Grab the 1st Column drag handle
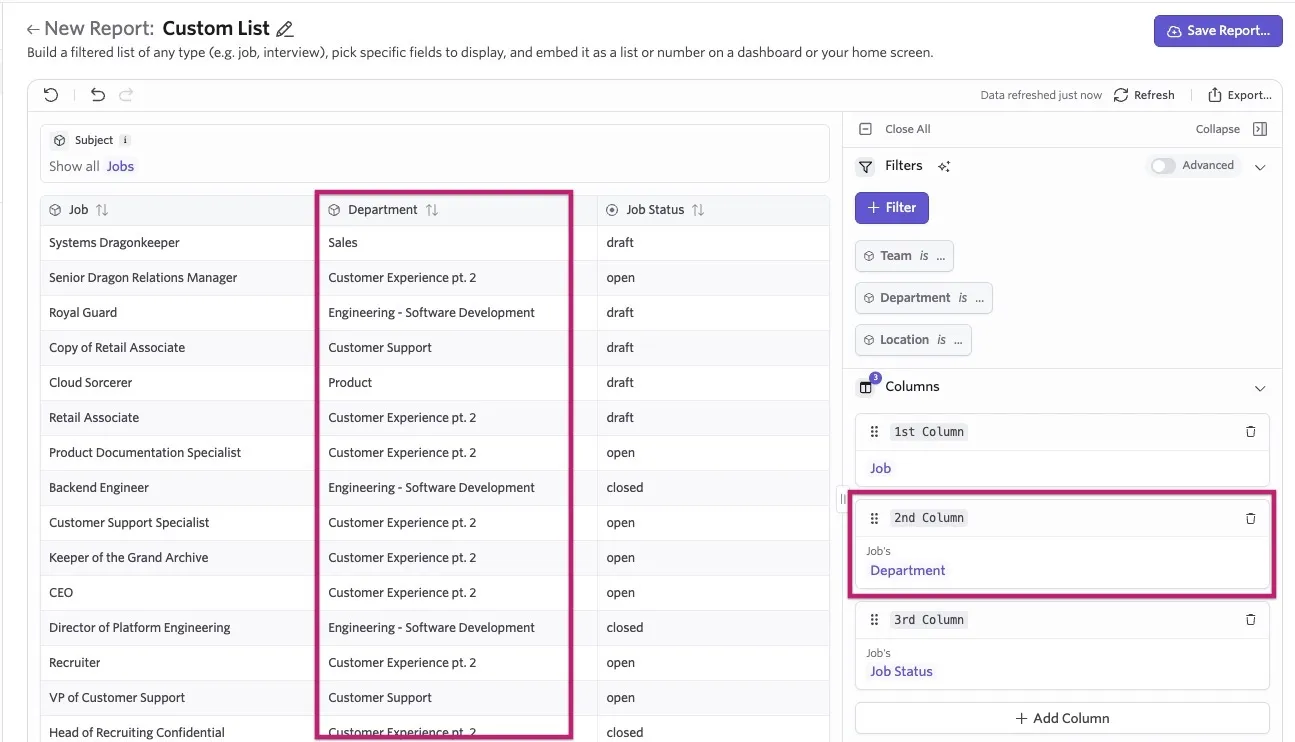The image size is (1295, 742). point(874,432)
